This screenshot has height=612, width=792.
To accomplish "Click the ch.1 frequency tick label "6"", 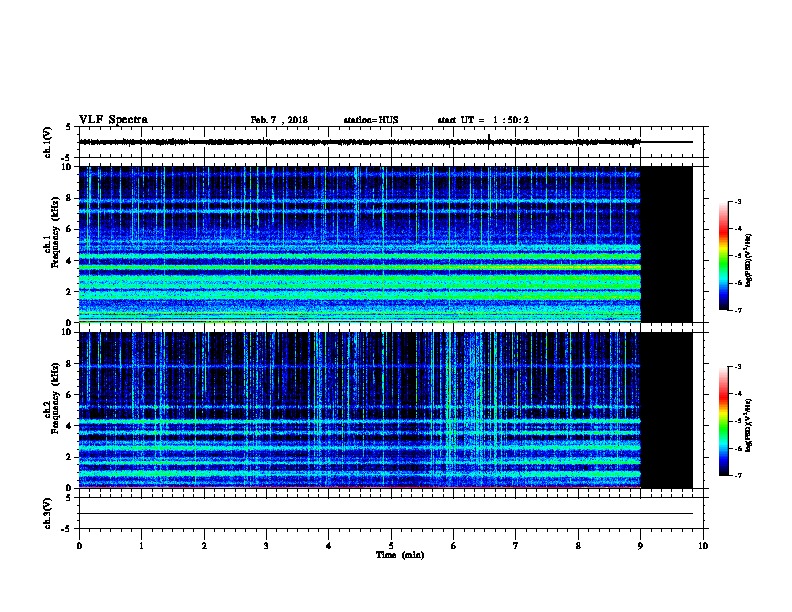I will click(70, 230).
